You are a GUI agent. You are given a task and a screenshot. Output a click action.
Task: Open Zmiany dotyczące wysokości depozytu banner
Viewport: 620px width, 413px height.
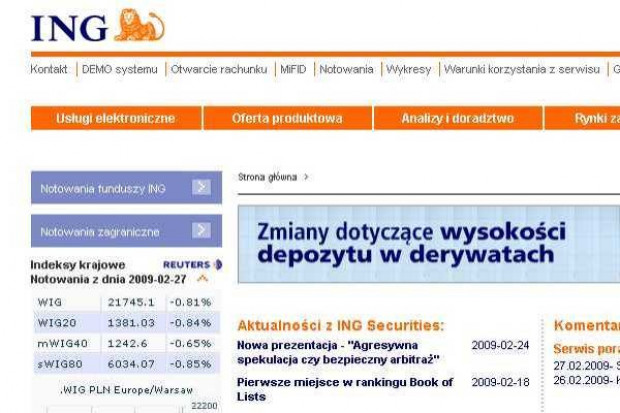click(x=429, y=244)
